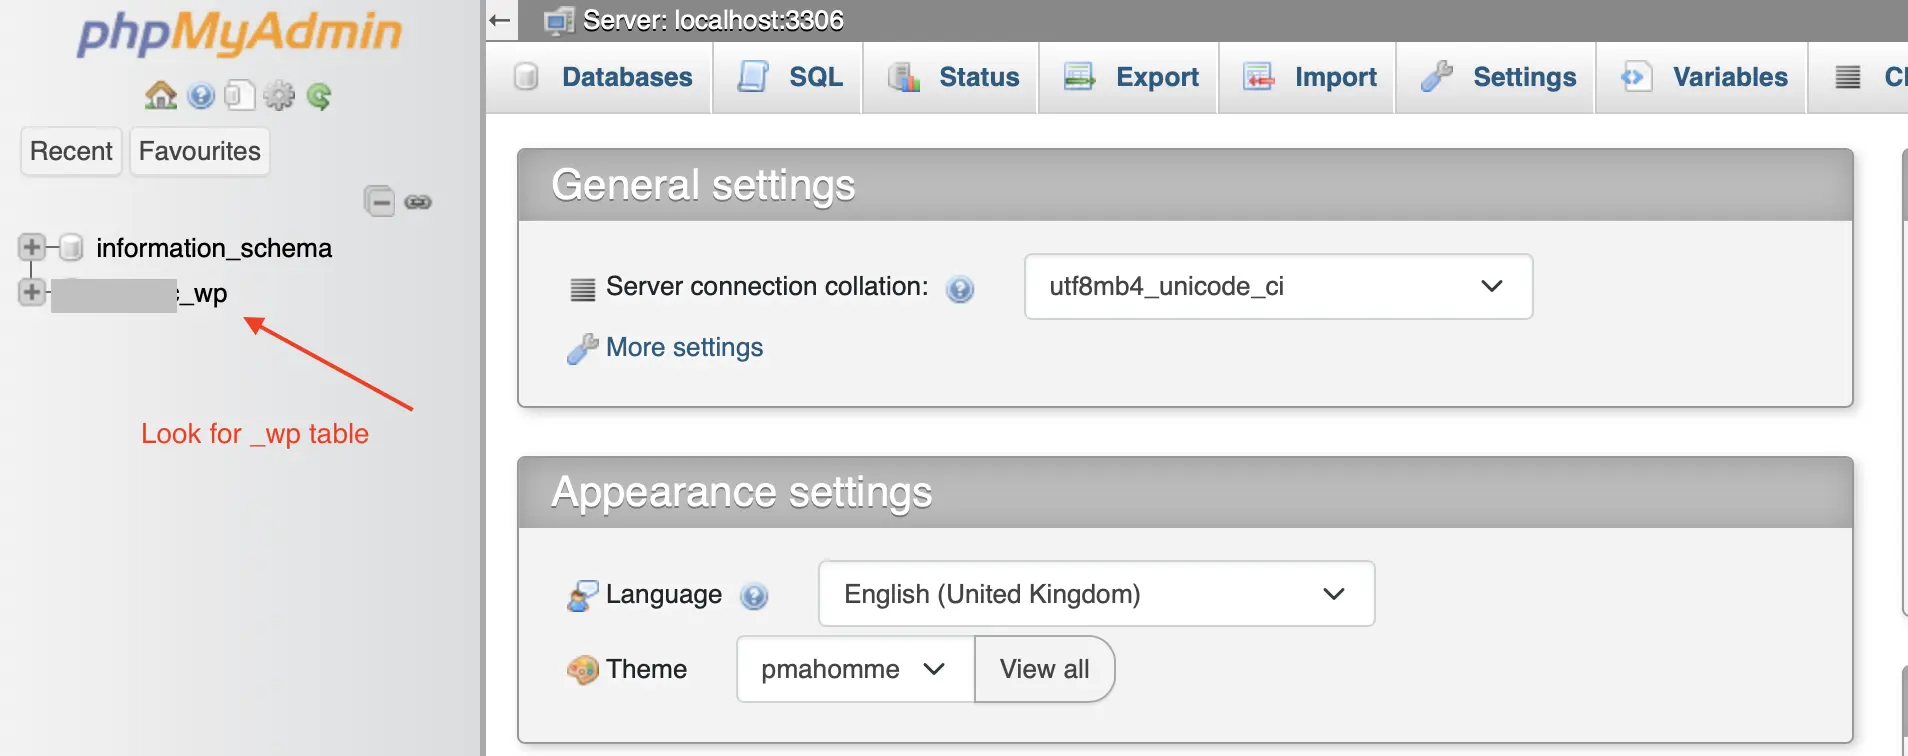Click the Language people icon

pyautogui.click(x=582, y=595)
